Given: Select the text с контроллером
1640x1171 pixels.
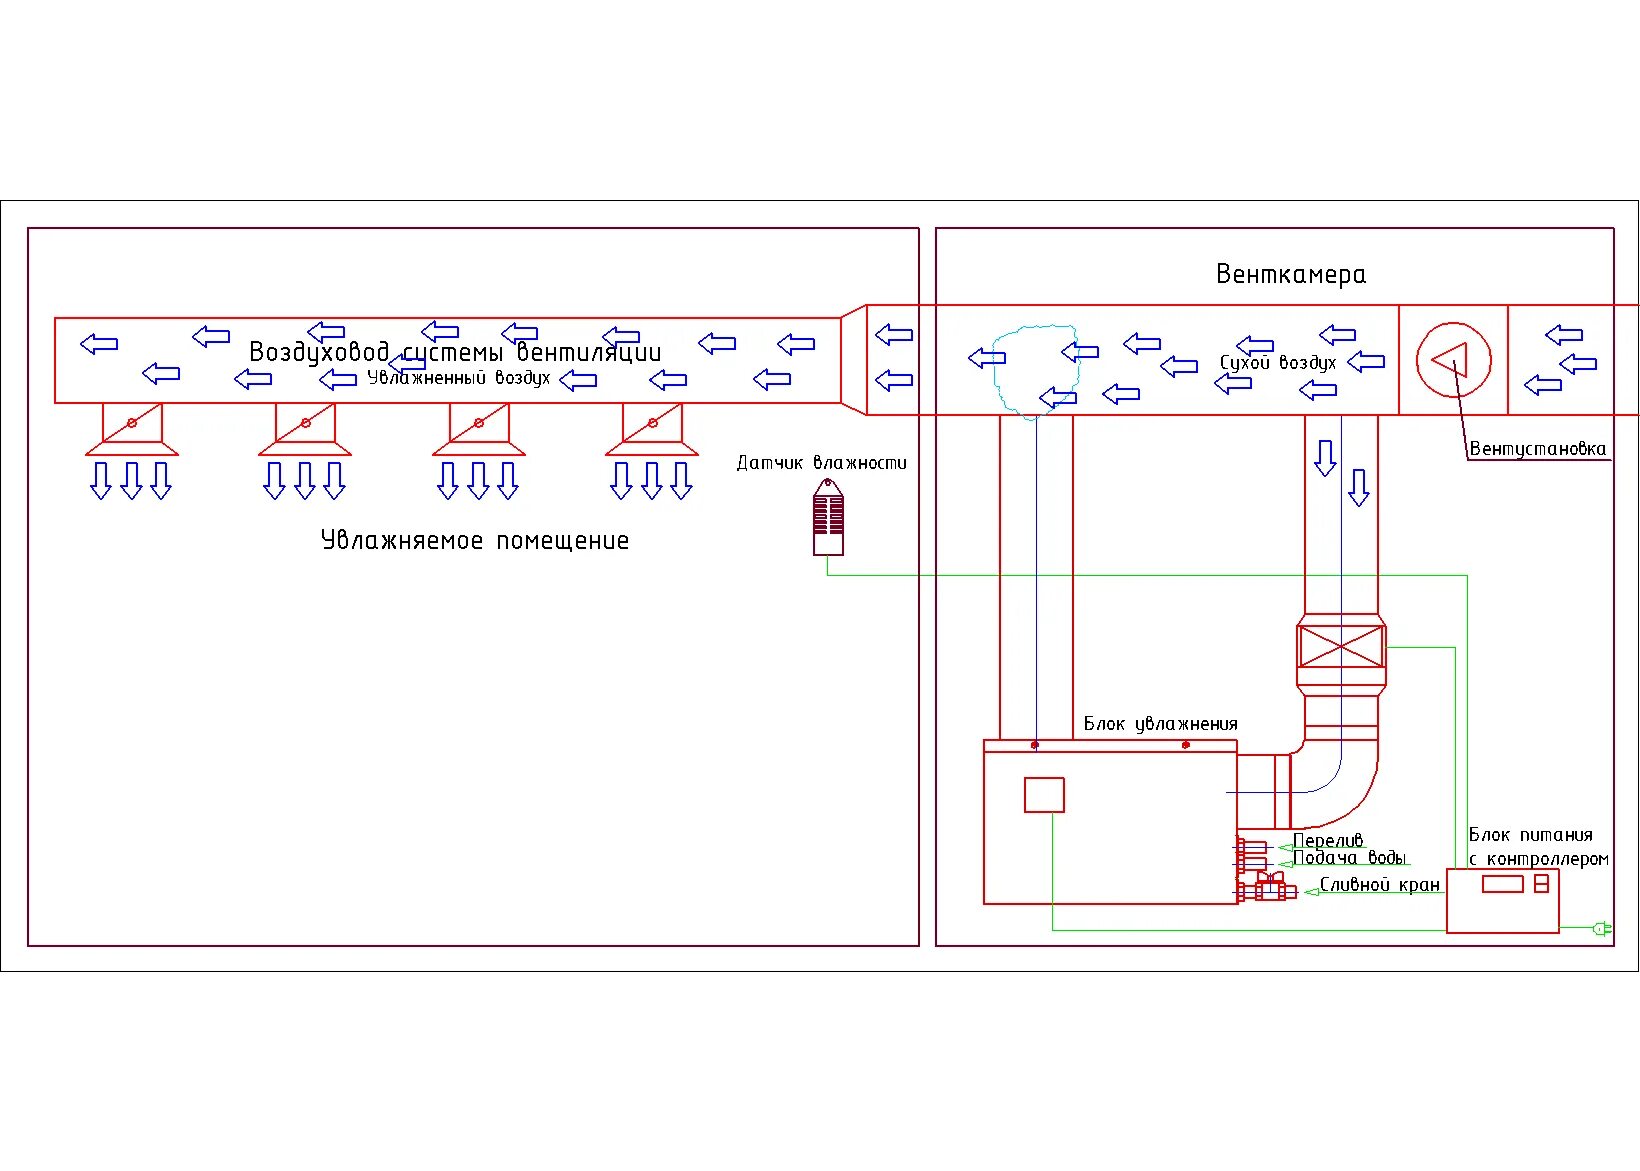Looking at the screenshot, I should point(1539,859).
